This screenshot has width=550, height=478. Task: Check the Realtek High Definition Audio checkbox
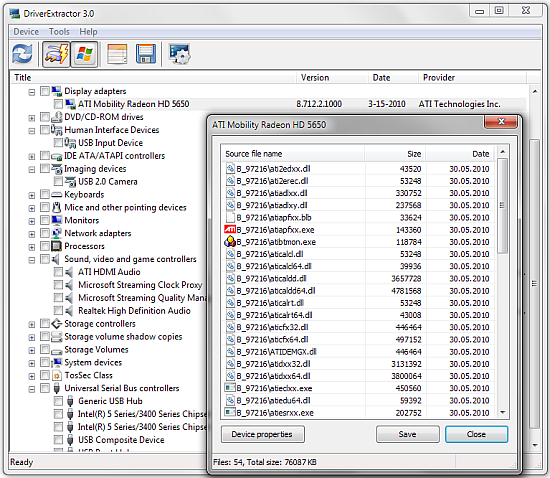pyautogui.click(x=58, y=311)
